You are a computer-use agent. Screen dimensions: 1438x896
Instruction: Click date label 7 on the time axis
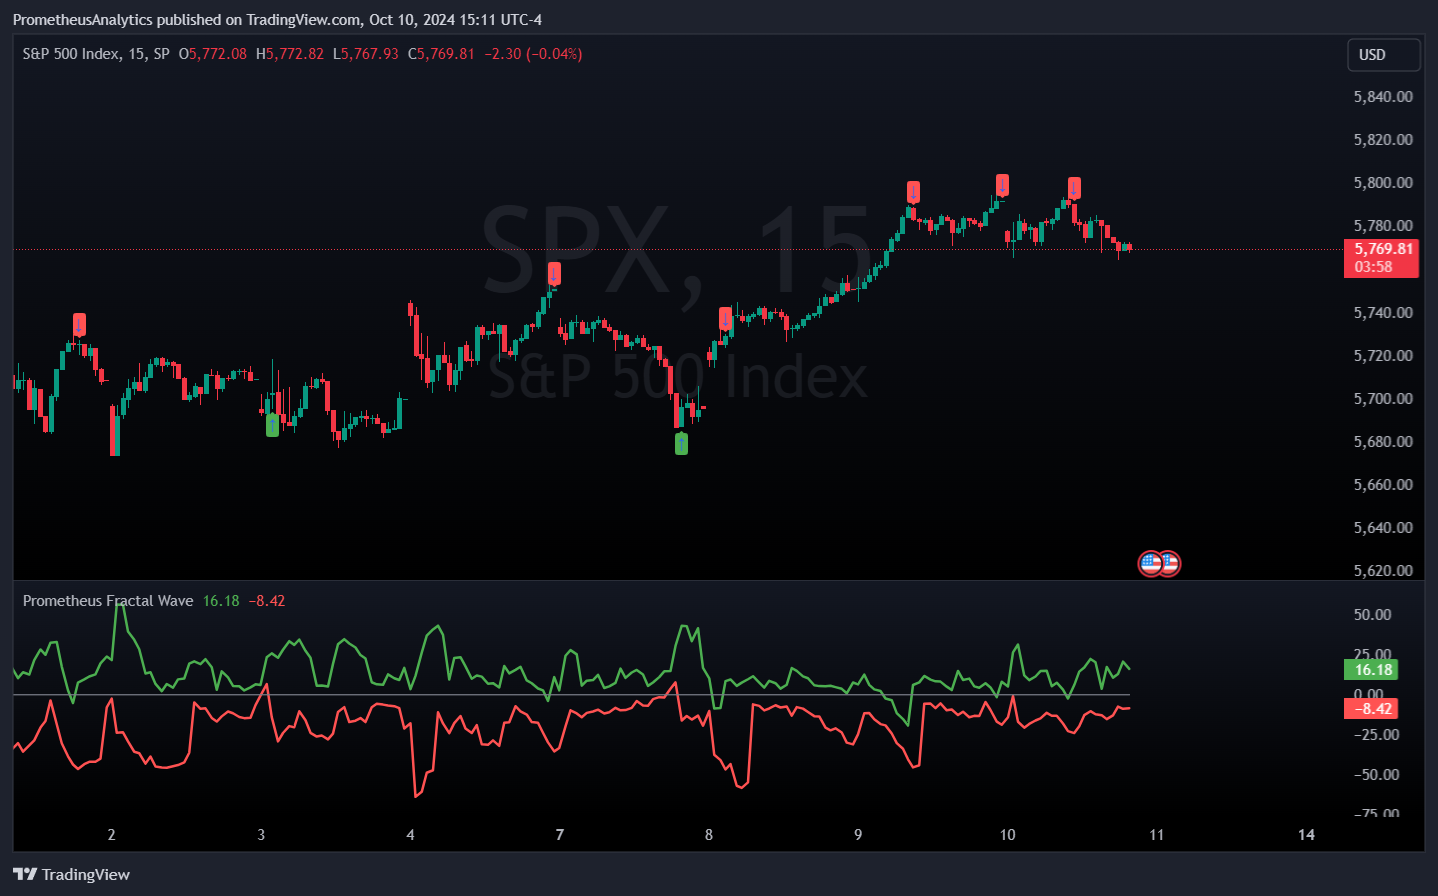click(560, 835)
